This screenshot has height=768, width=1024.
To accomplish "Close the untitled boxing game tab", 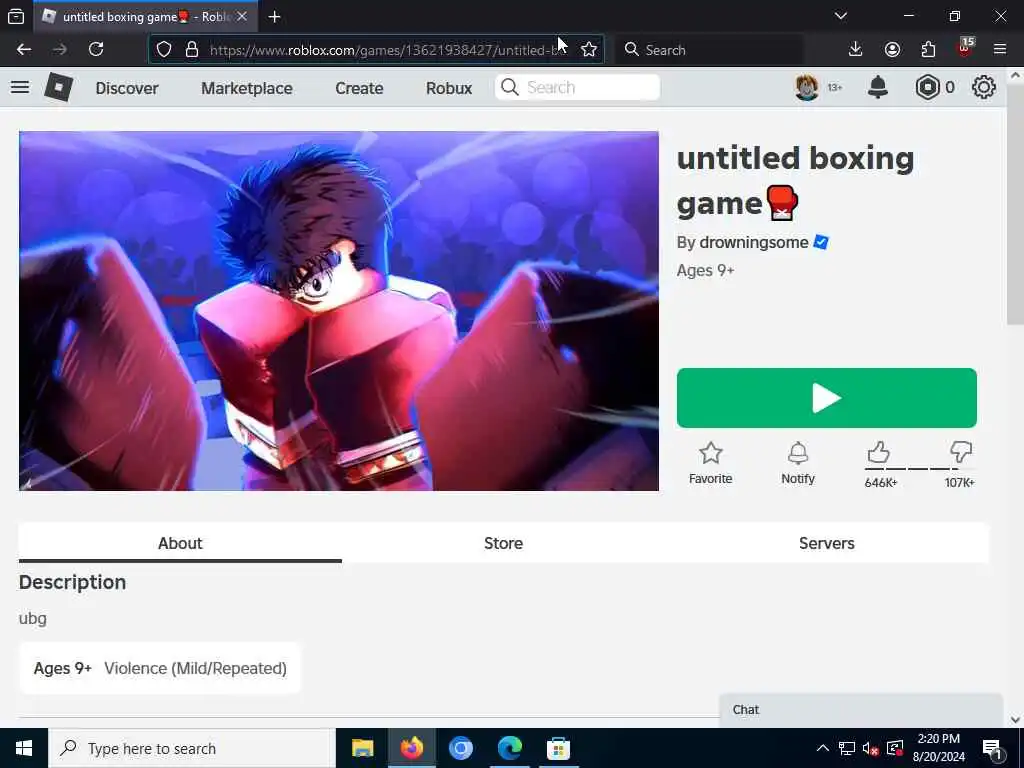I will pos(242,16).
